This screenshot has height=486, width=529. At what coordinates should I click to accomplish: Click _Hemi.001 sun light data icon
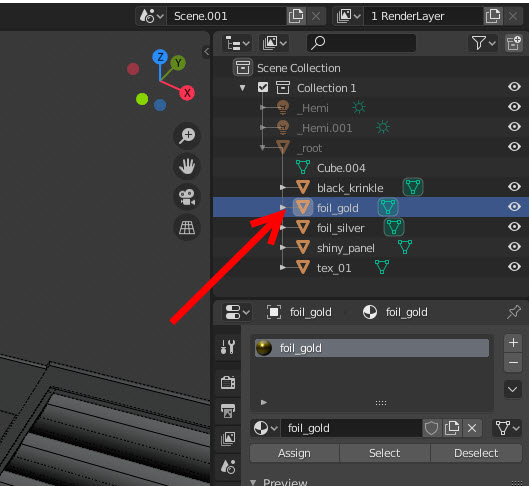383,127
